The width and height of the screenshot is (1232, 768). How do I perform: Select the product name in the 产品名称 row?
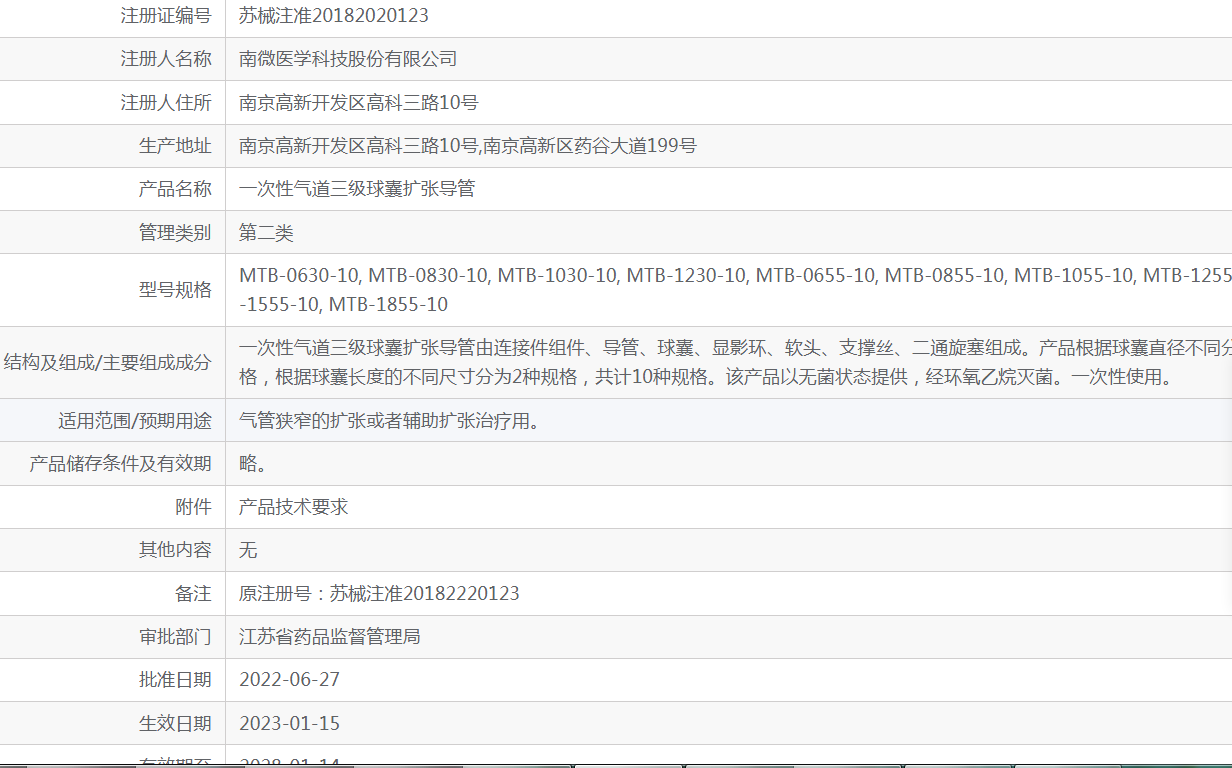click(x=357, y=189)
